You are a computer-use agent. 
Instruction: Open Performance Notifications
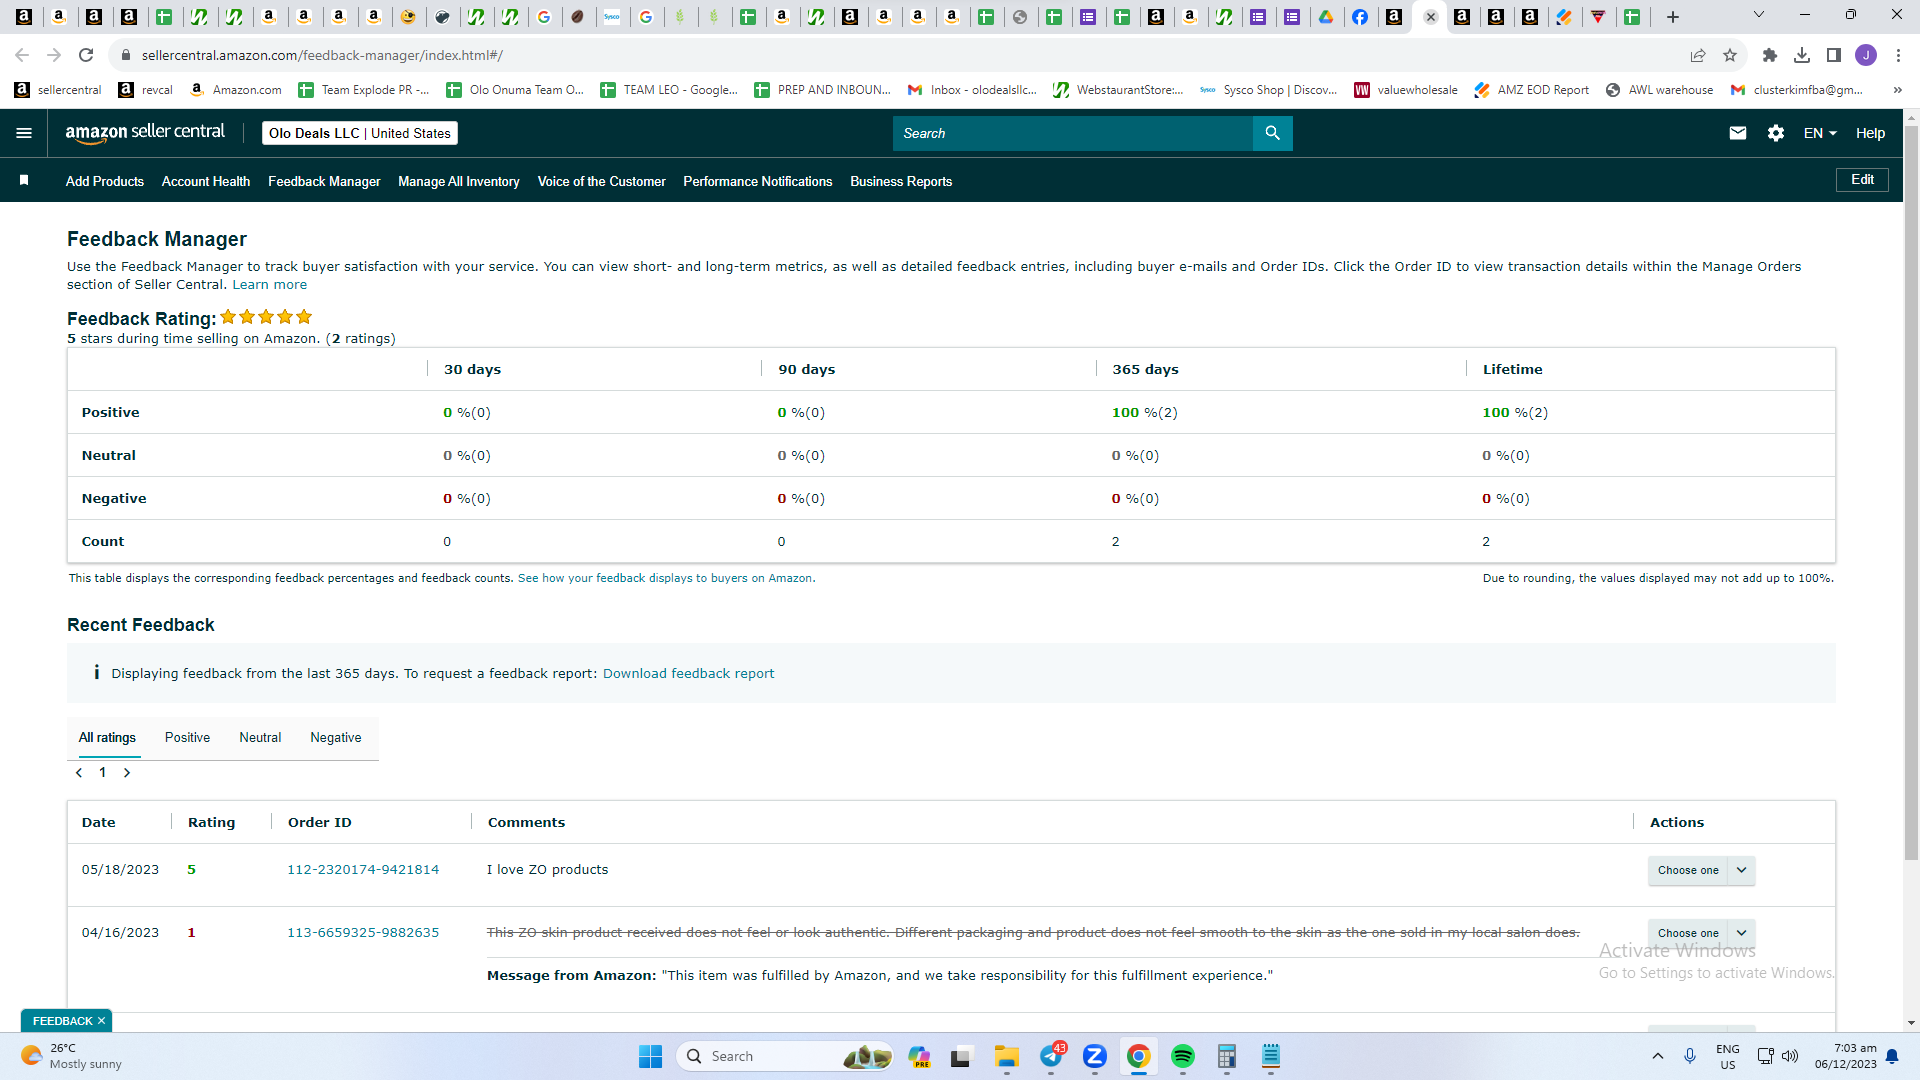[758, 181]
